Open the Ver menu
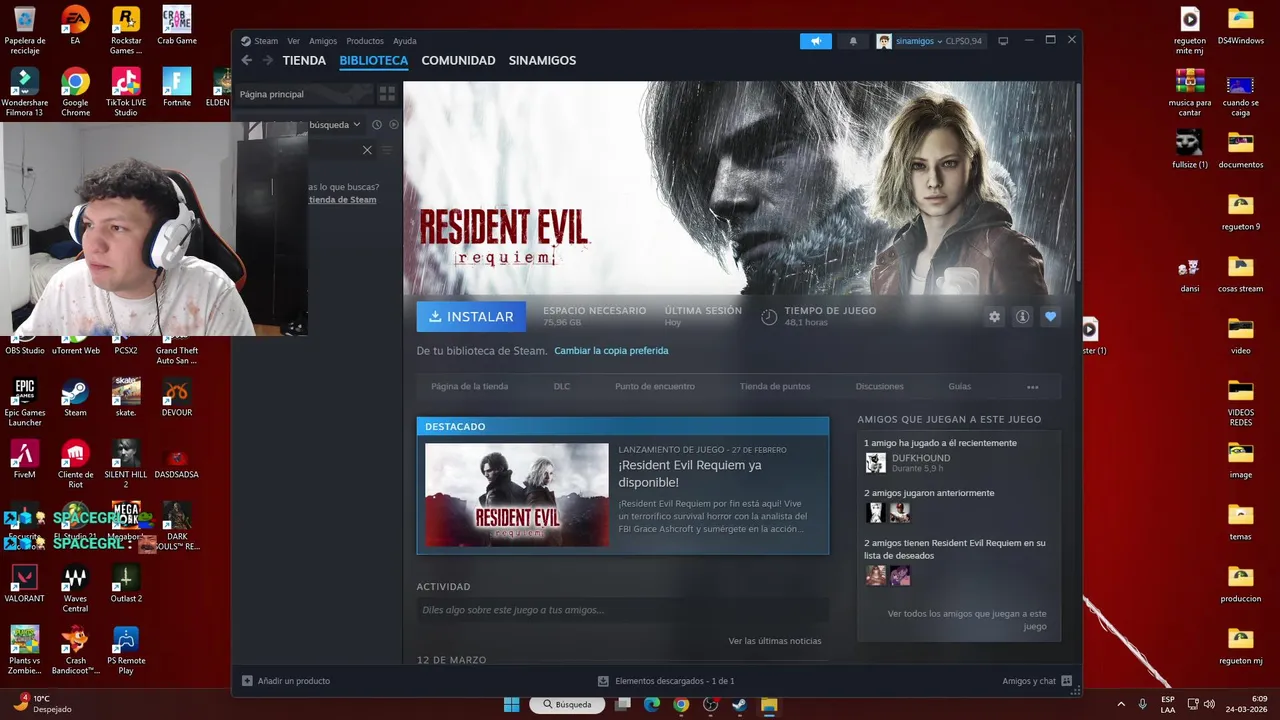The width and height of the screenshot is (1280, 720). coord(293,41)
